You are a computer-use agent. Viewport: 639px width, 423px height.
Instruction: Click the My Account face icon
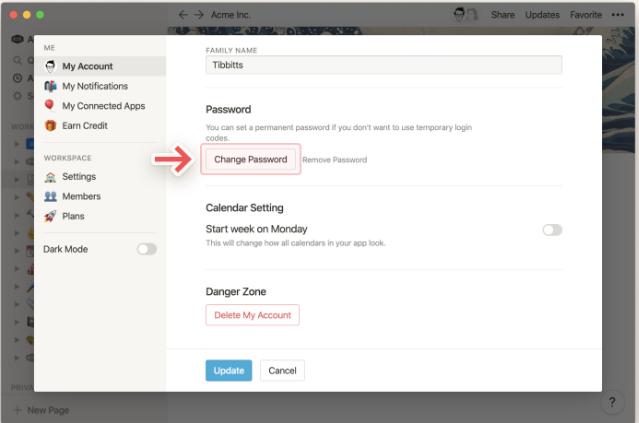[x=50, y=66]
